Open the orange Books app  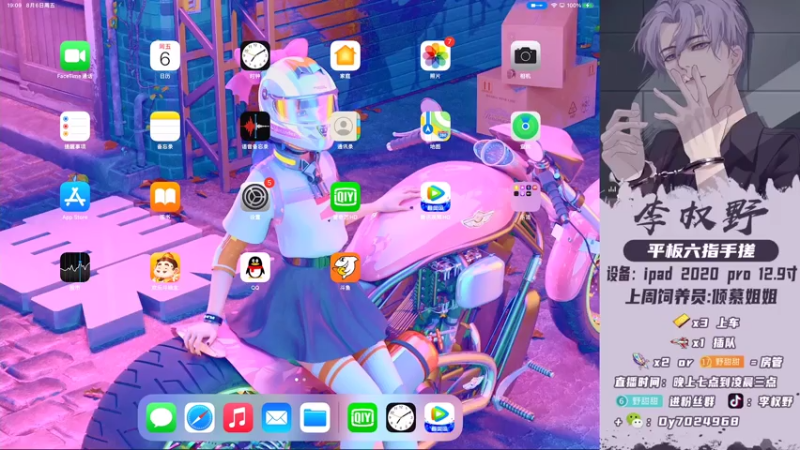pos(165,196)
